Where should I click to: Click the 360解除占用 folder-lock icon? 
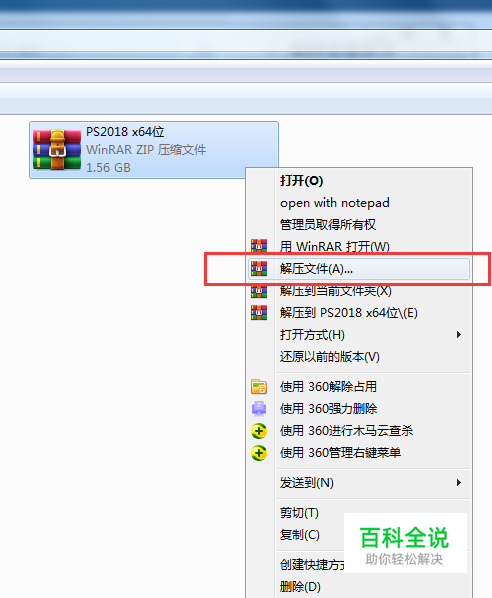click(x=259, y=387)
